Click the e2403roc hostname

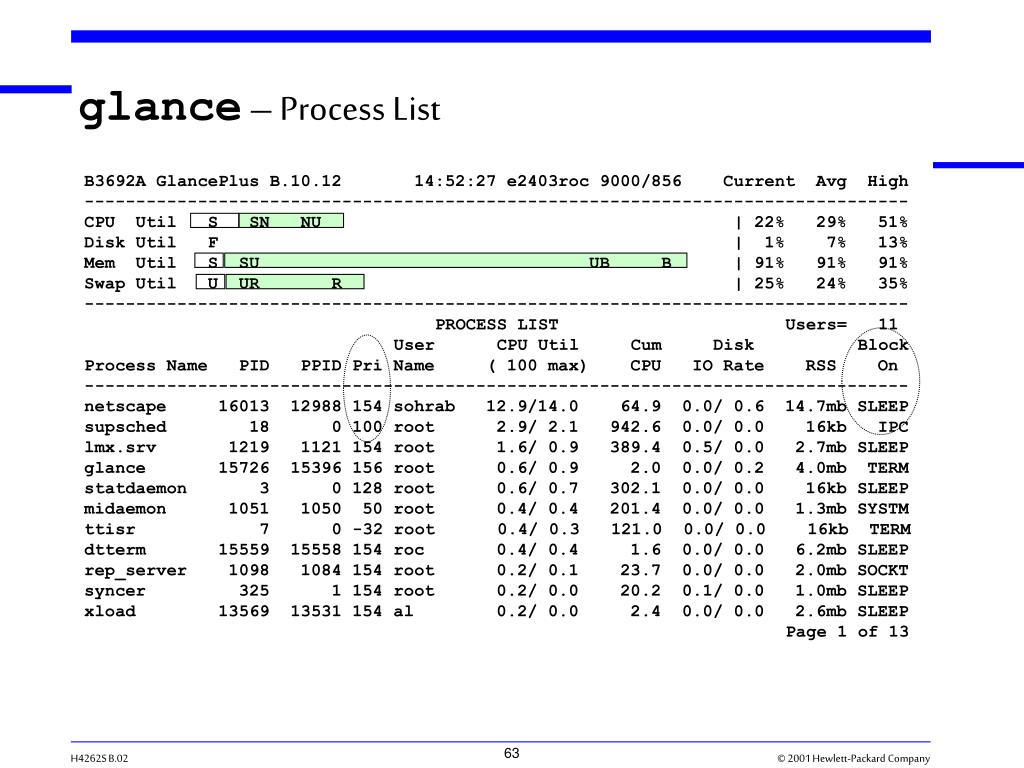point(548,181)
